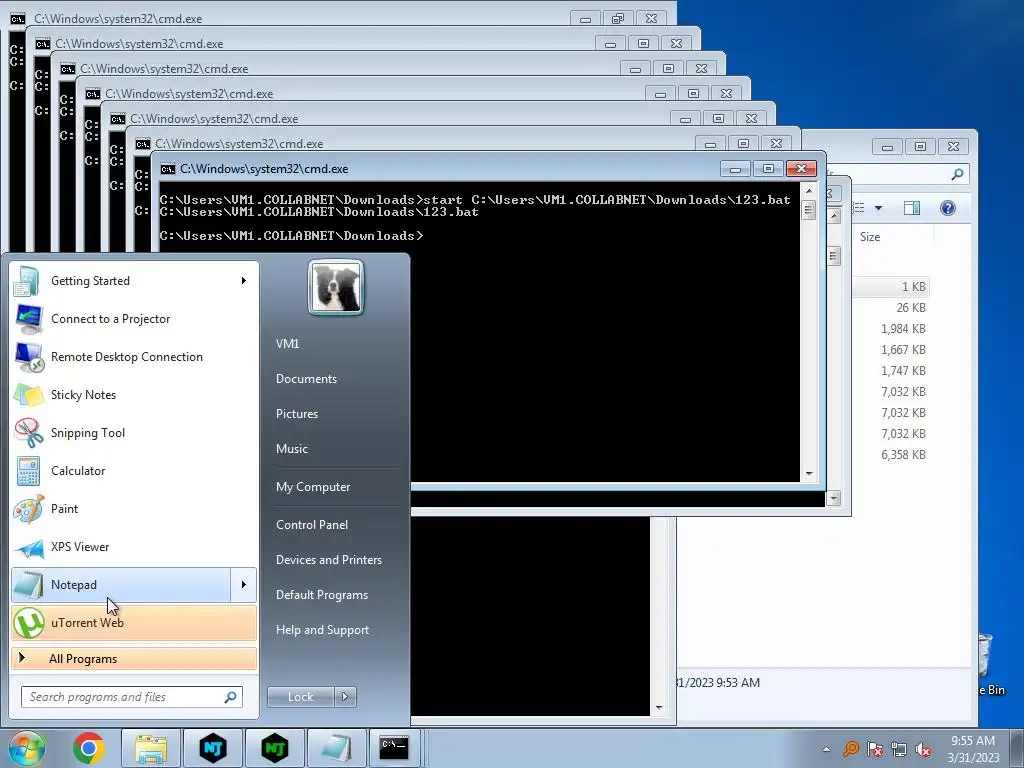The width and height of the screenshot is (1024, 768).
Task: Click the network tray icon
Action: [x=899, y=749]
